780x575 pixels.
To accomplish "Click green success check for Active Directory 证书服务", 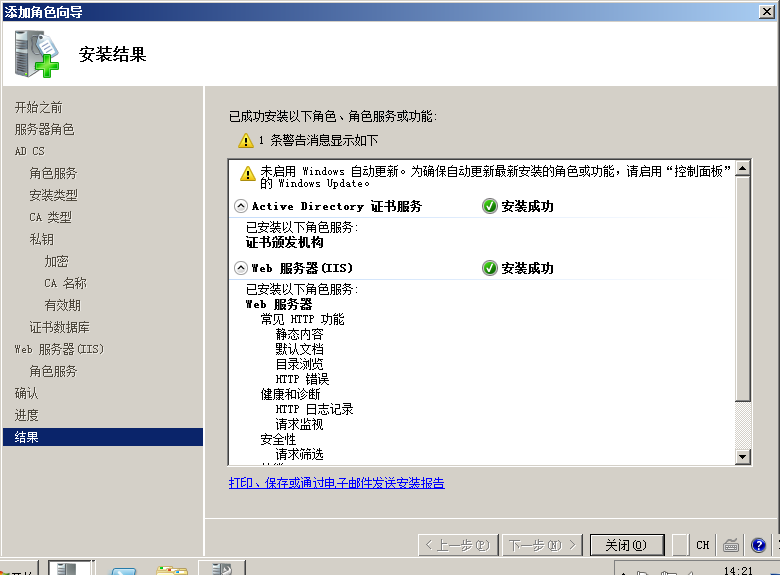I will pos(489,206).
